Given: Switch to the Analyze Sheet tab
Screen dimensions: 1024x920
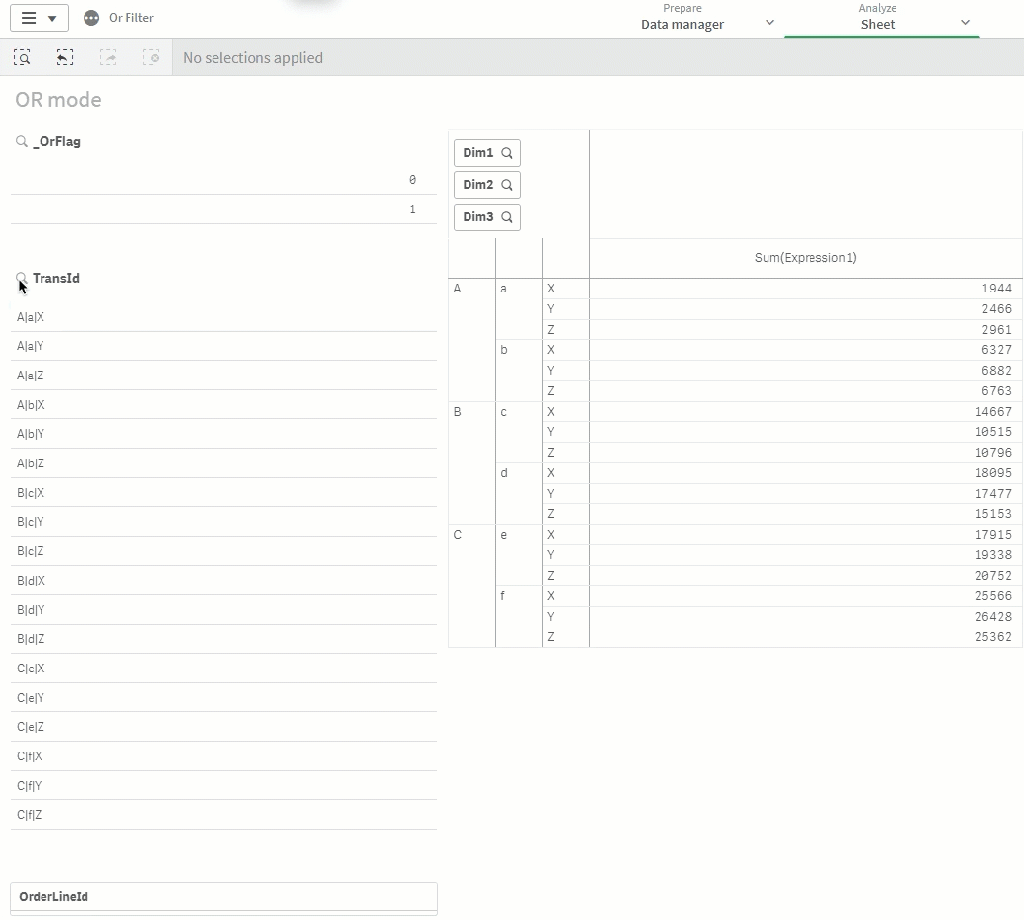Looking at the screenshot, I should 877,18.
